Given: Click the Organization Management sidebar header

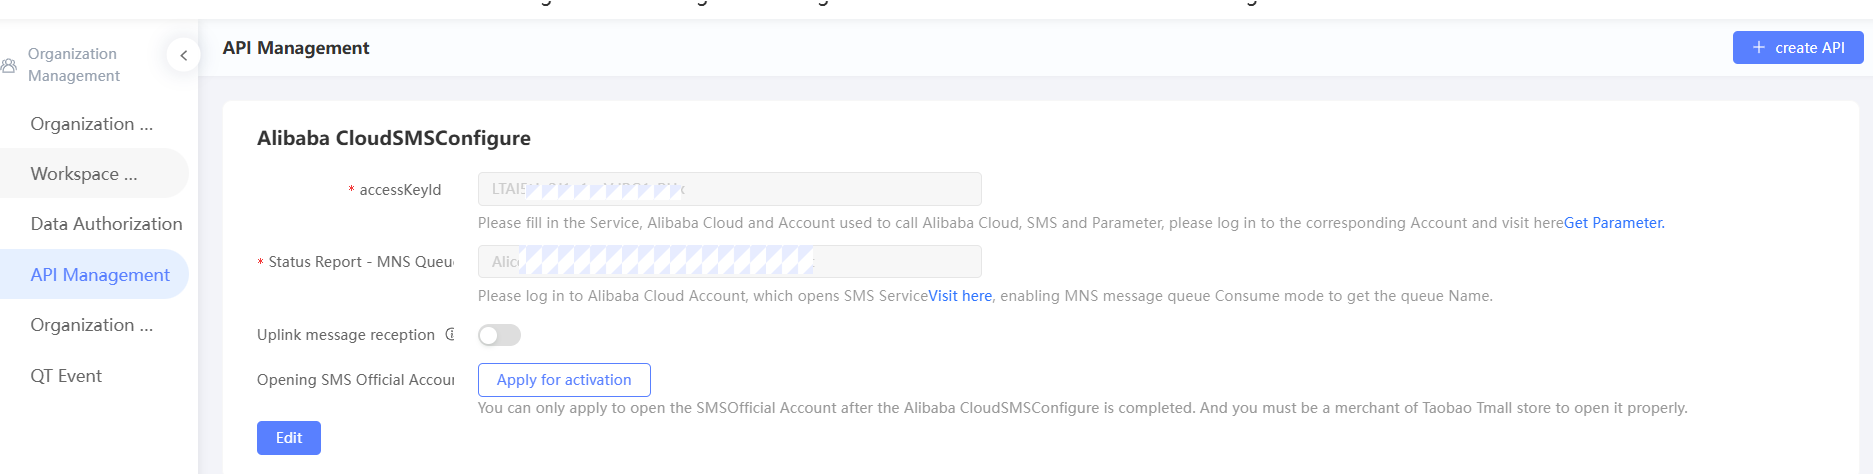Looking at the screenshot, I should pyautogui.click(x=73, y=65).
